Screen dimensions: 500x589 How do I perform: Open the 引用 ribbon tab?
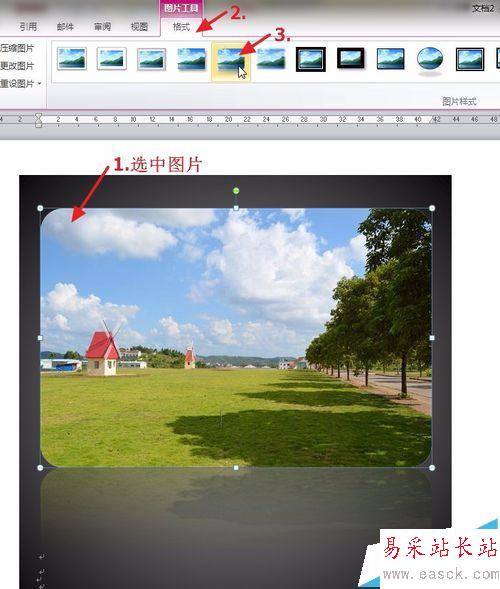point(28,27)
